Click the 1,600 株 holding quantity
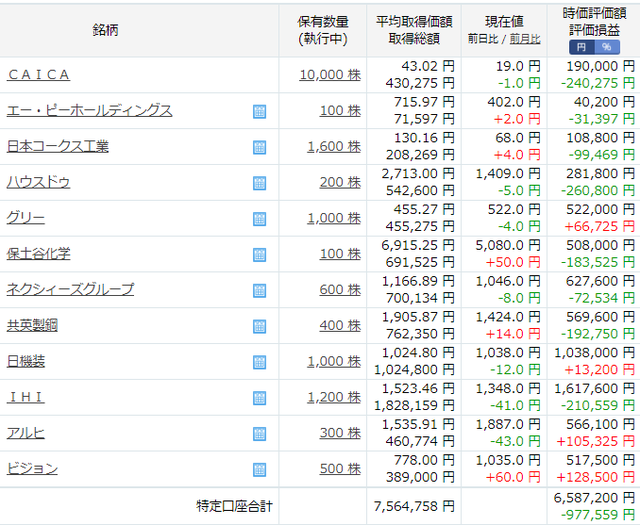Viewport: 640px width, 525px height. [x=334, y=147]
